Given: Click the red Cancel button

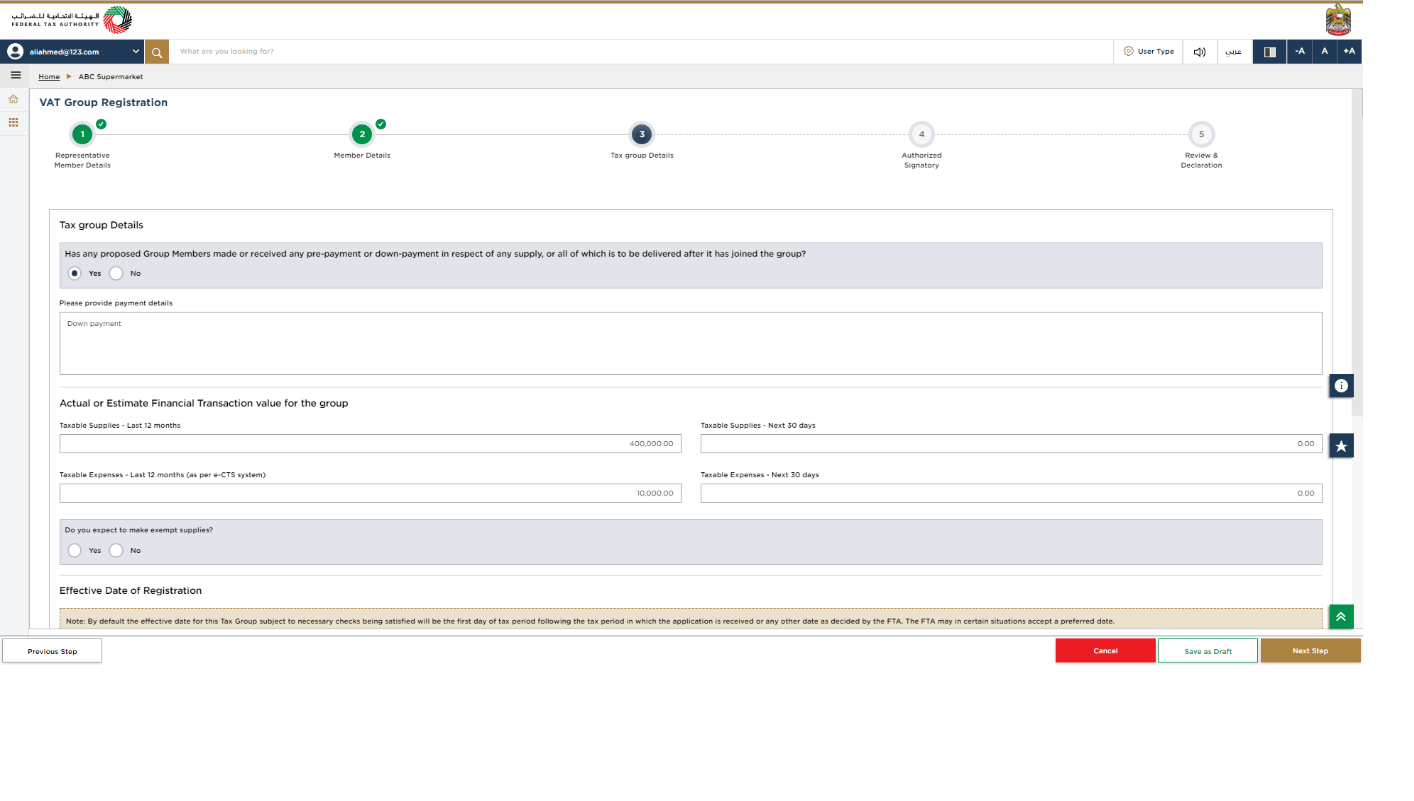Looking at the screenshot, I should coord(1105,651).
